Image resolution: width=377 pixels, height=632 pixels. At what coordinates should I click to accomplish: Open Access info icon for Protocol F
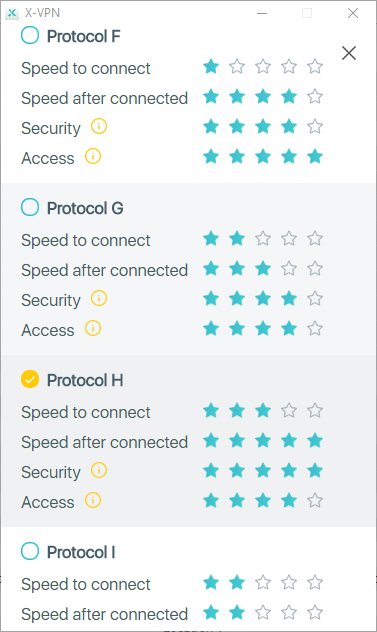coord(93,156)
